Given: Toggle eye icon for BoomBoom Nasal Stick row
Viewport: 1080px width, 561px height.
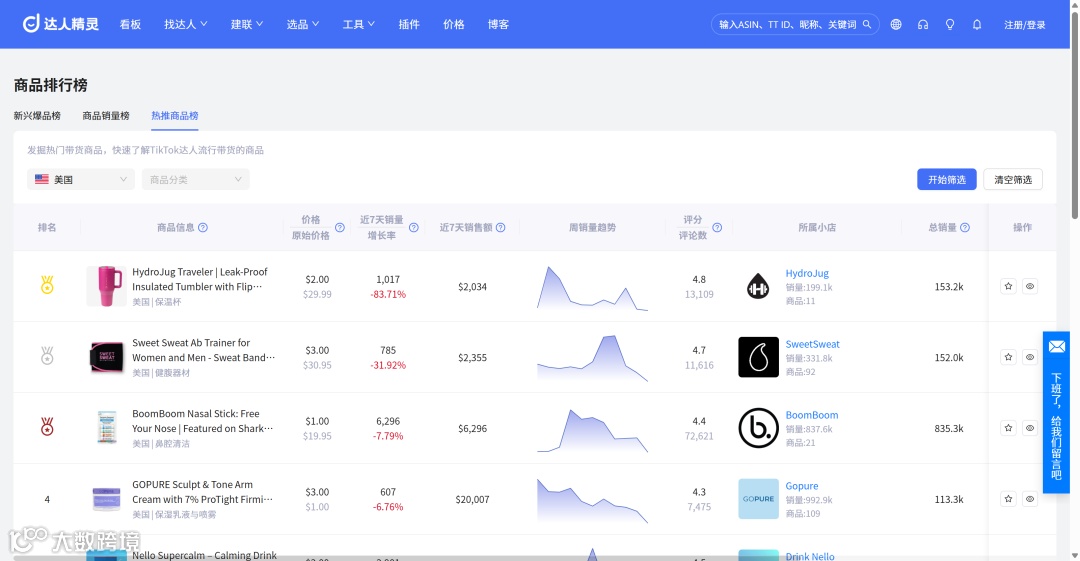Looking at the screenshot, I should point(1030,428).
